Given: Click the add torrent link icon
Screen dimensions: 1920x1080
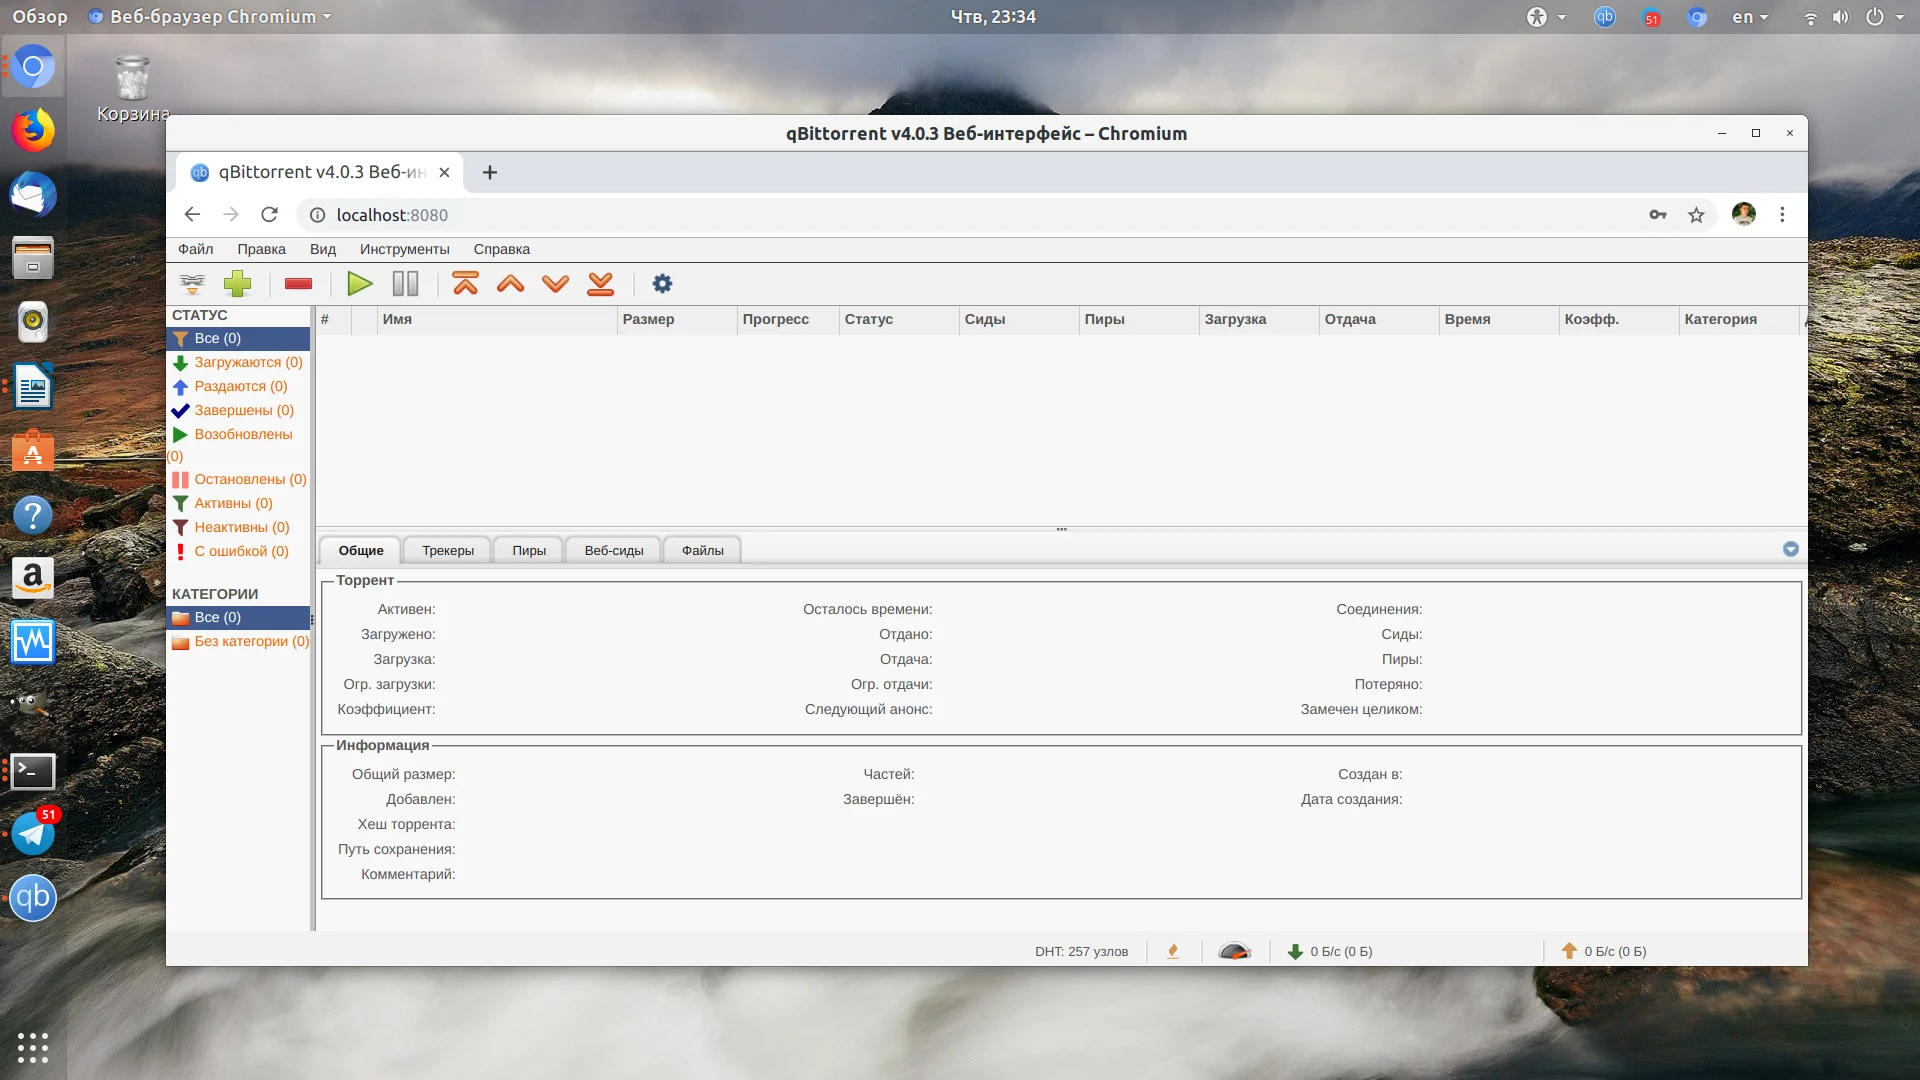Looking at the screenshot, I should (192, 284).
